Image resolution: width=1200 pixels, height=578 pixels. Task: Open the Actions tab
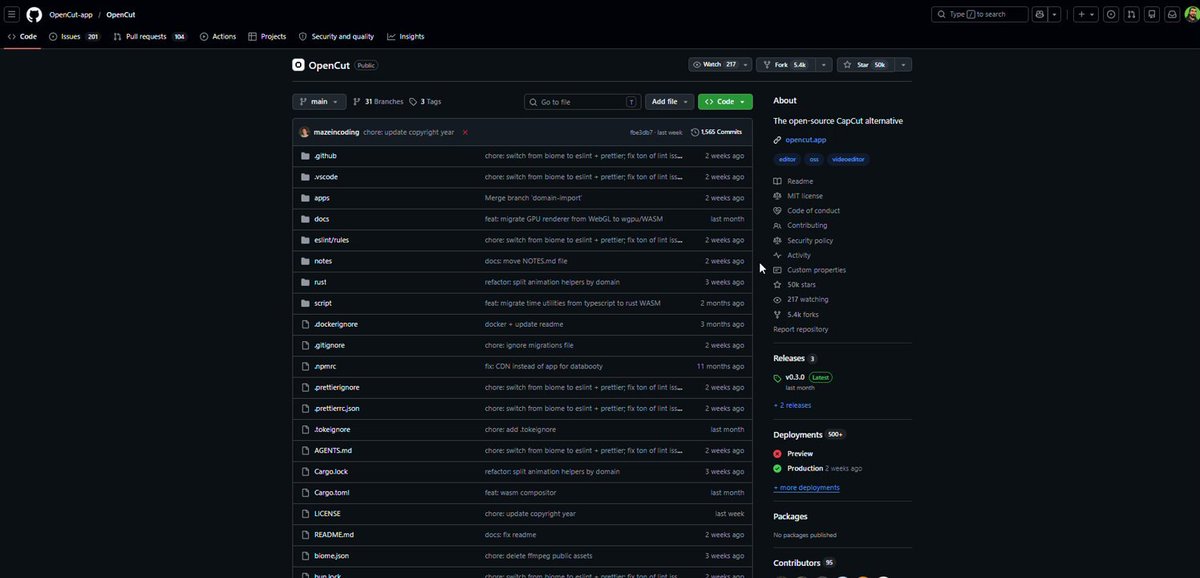218,36
